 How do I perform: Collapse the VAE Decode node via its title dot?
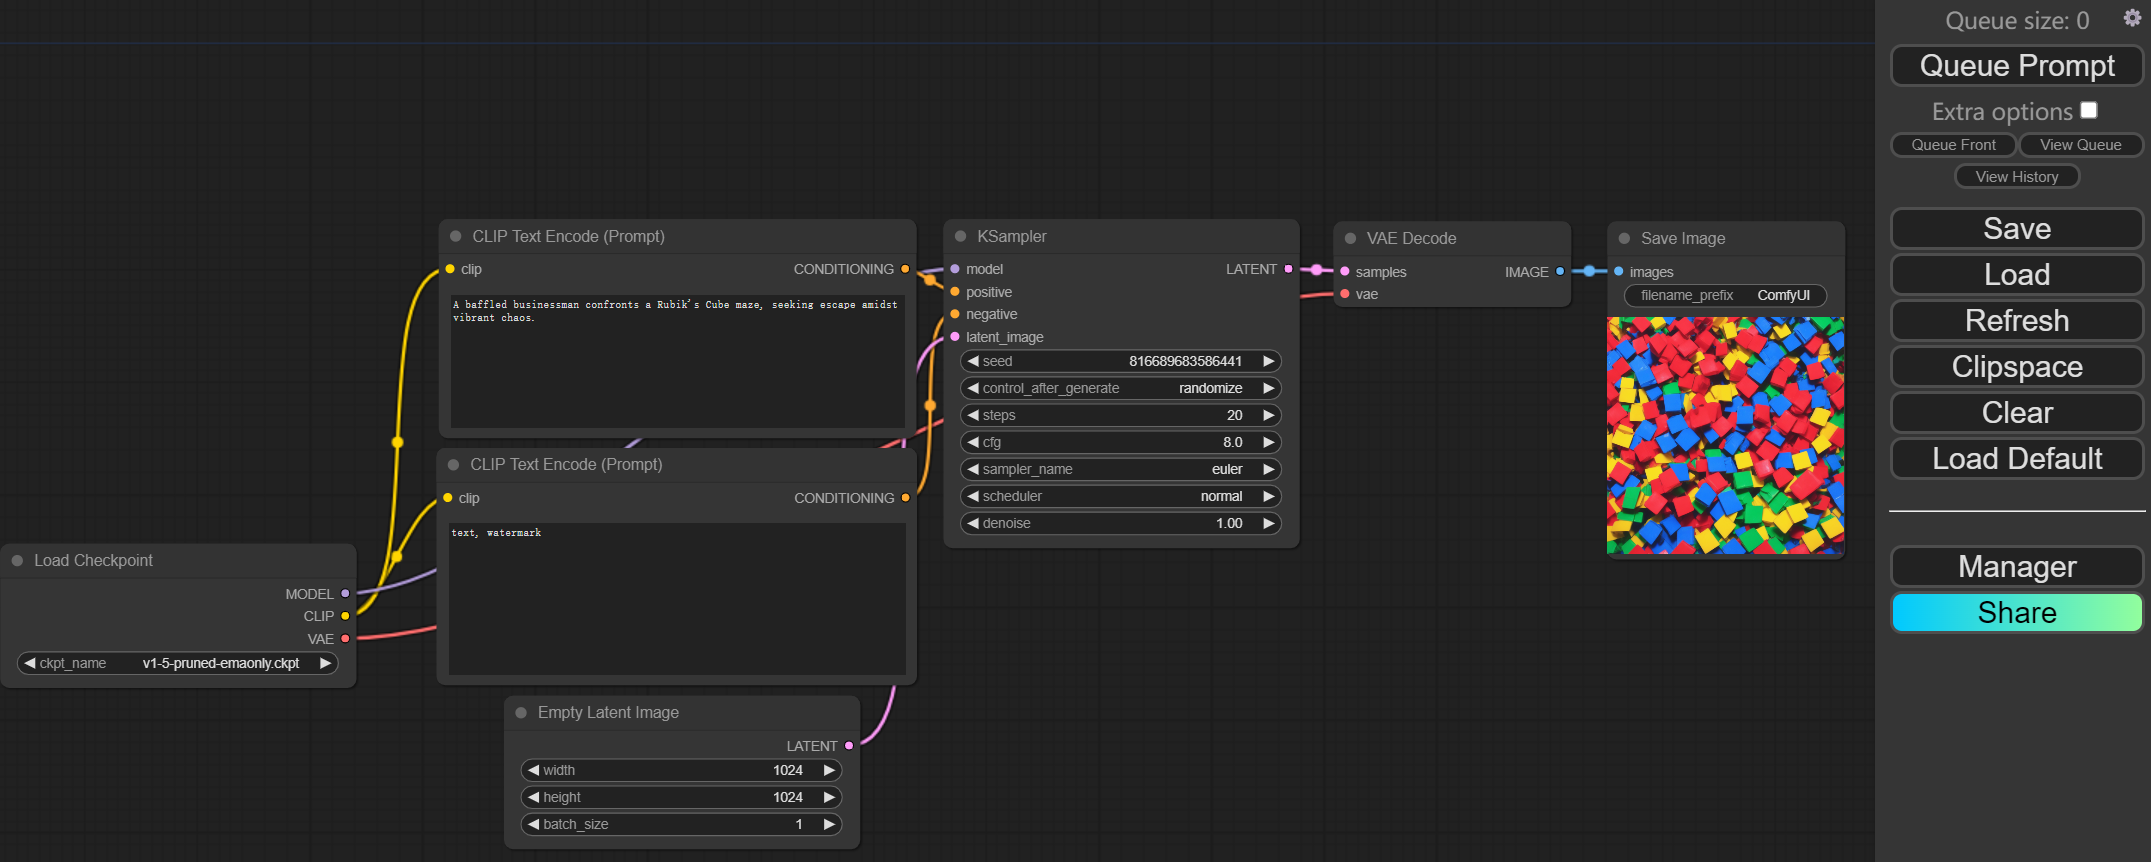(1350, 238)
